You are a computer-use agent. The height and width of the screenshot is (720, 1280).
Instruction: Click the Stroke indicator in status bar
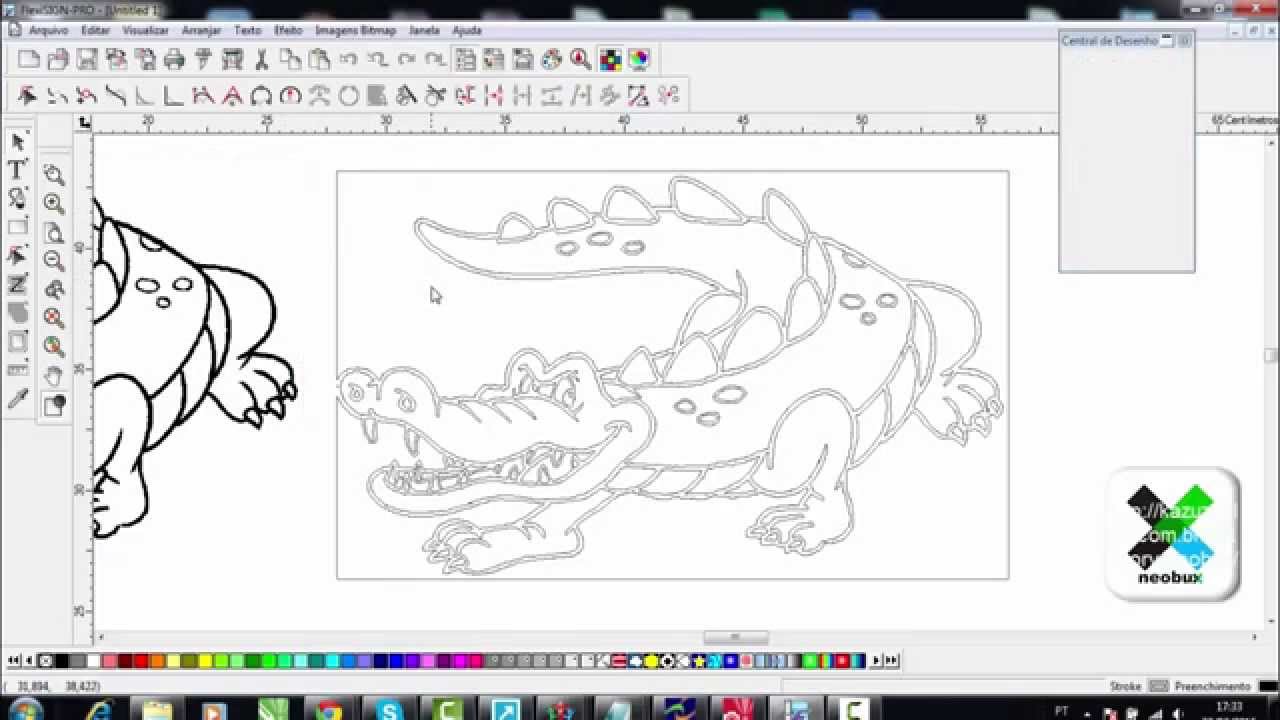click(x=1125, y=686)
